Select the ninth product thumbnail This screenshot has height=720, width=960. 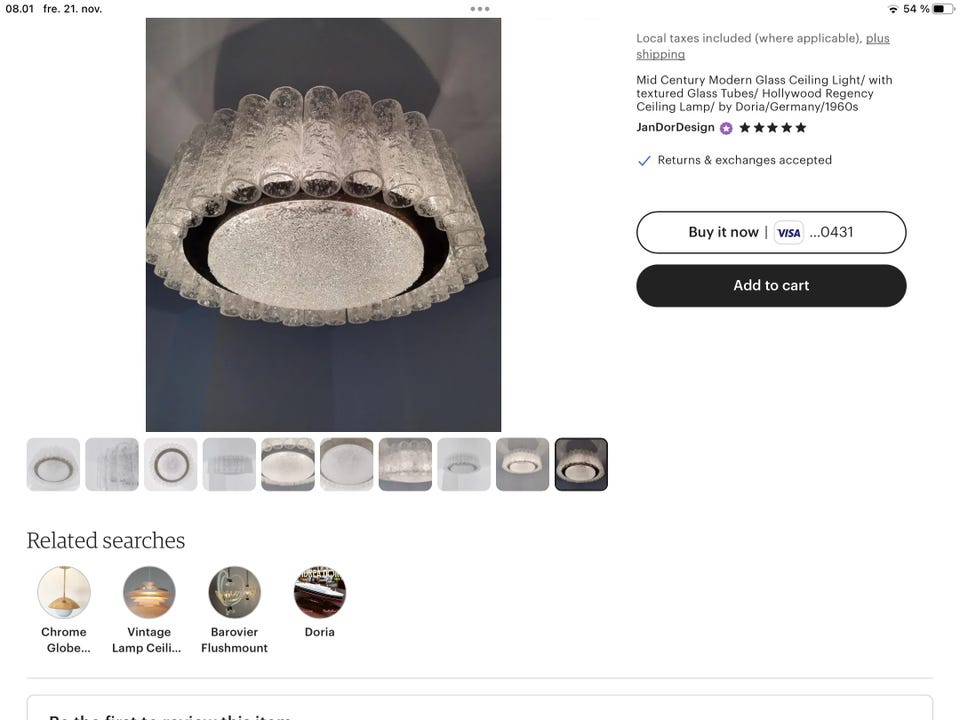point(523,464)
